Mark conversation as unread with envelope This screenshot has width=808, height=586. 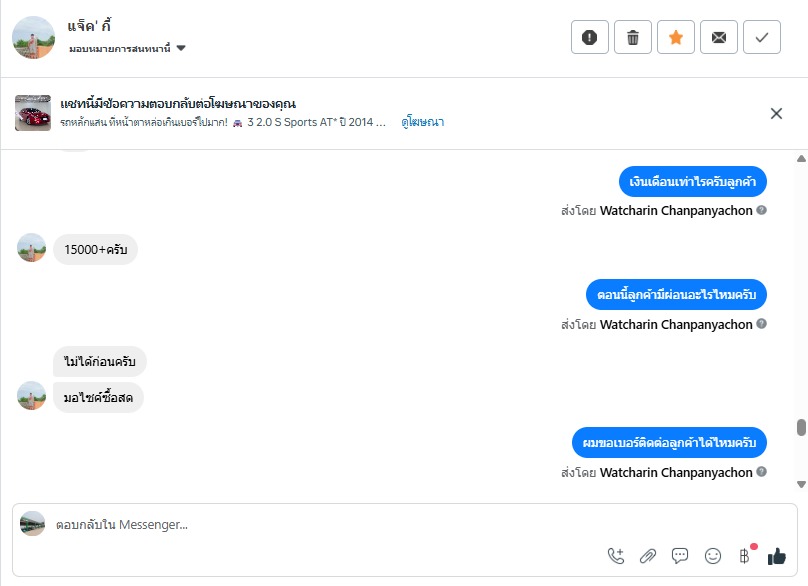(719, 37)
